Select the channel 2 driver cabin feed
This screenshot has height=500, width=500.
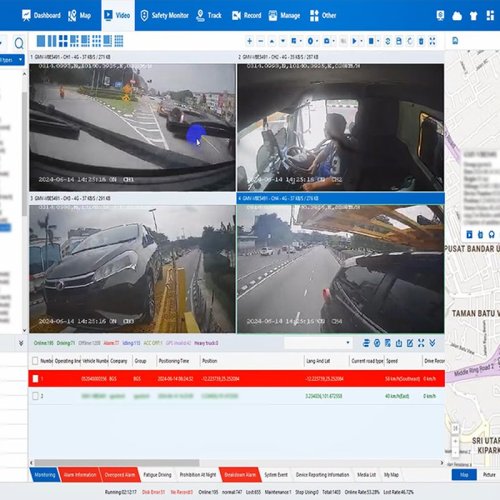(340, 127)
